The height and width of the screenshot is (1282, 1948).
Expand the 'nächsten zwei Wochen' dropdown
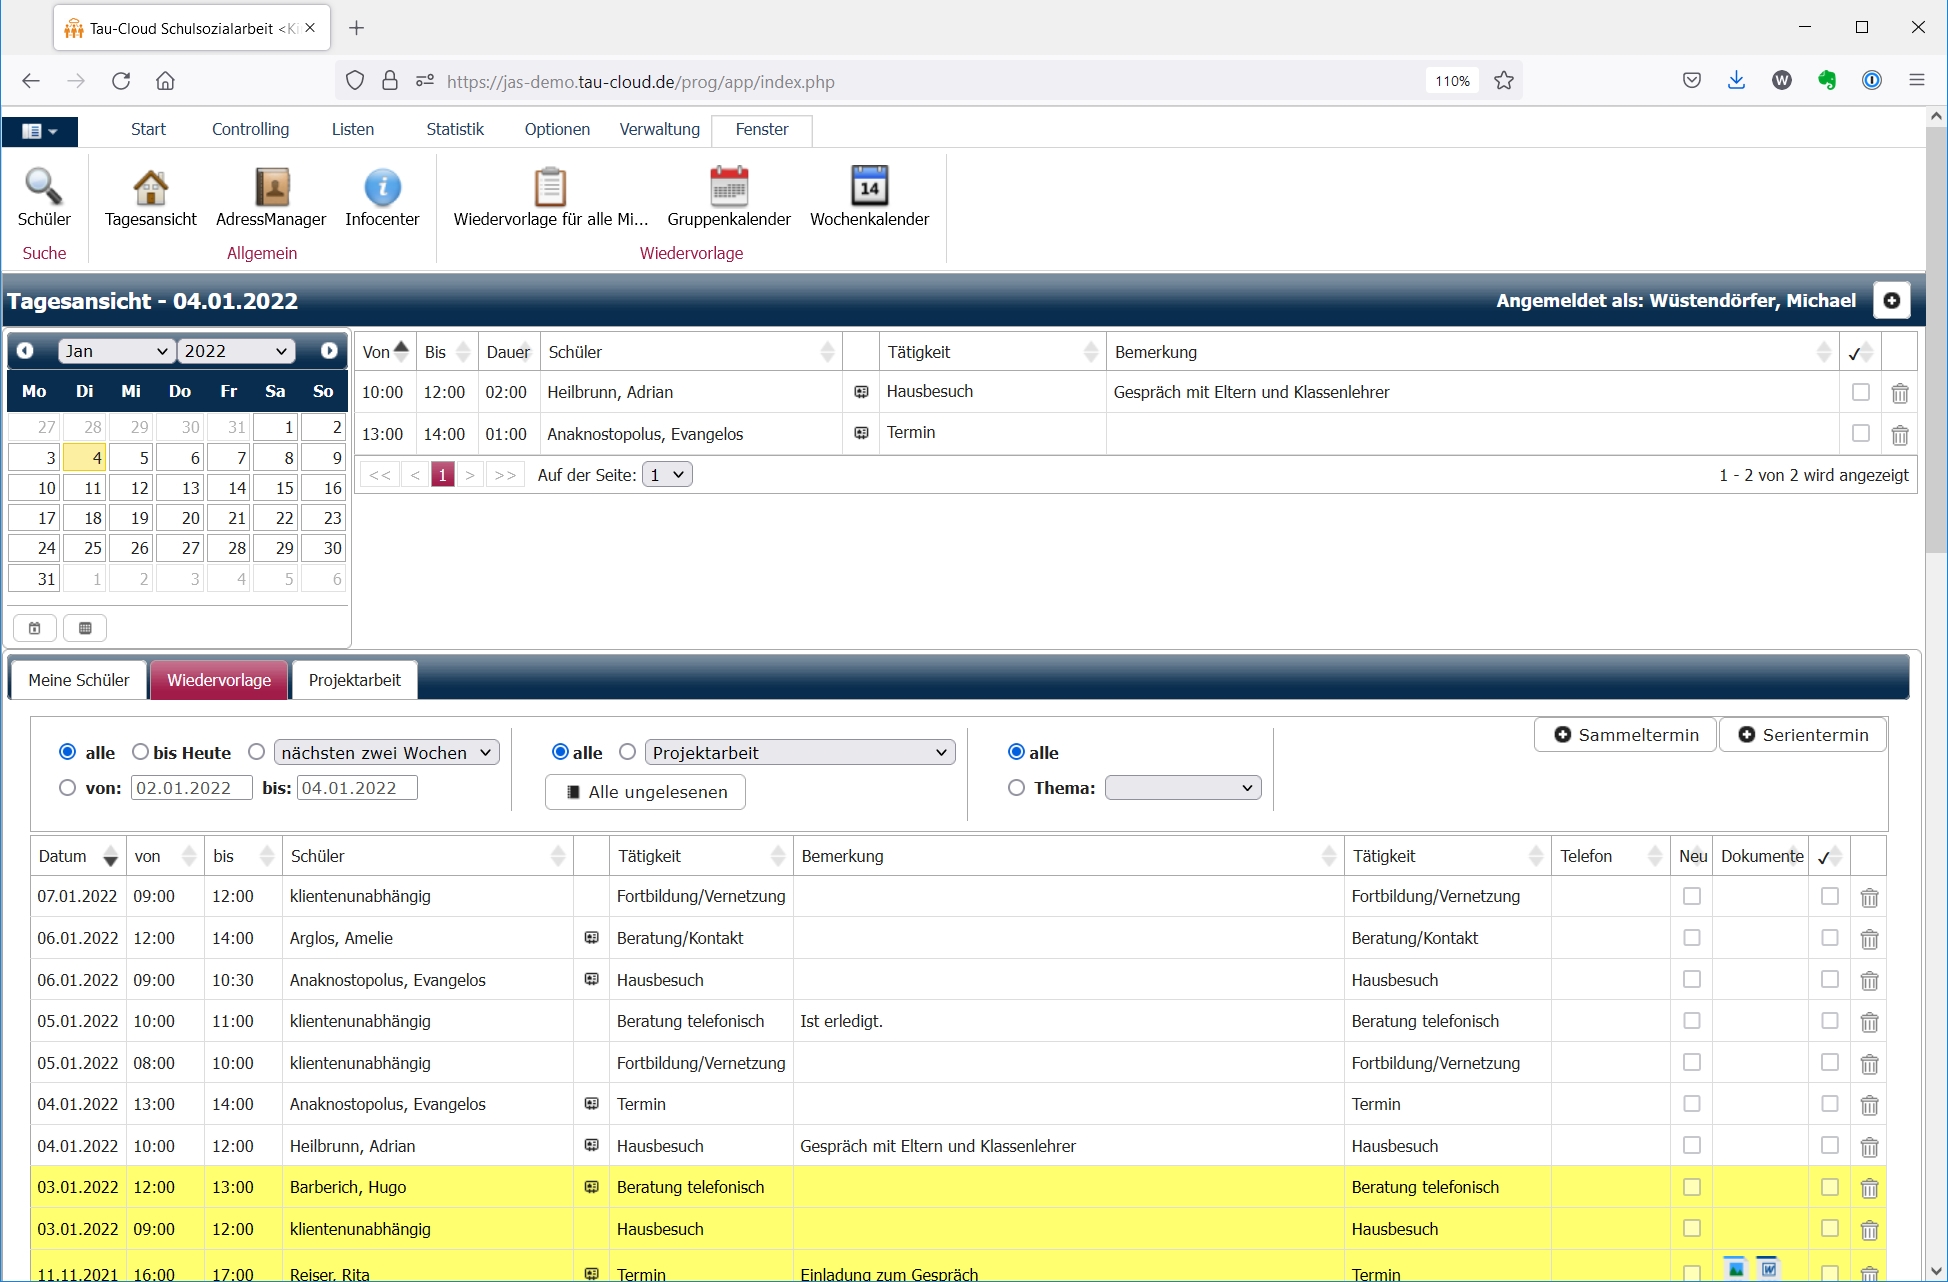tap(386, 752)
